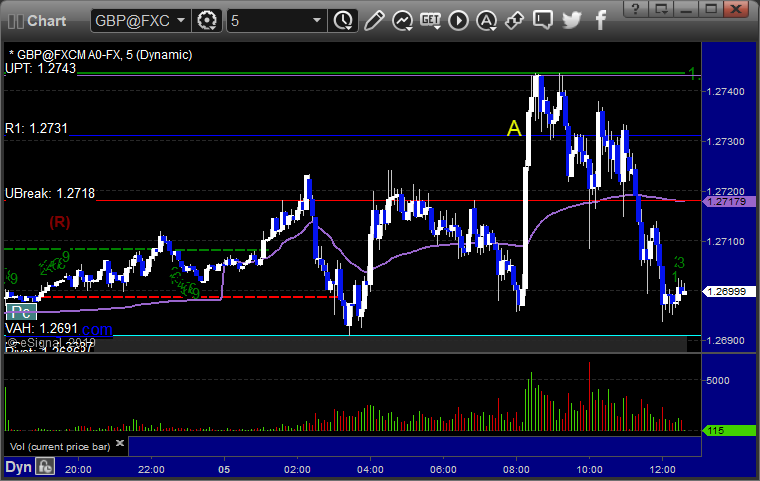Click the 22:00 time axis label

151,469
